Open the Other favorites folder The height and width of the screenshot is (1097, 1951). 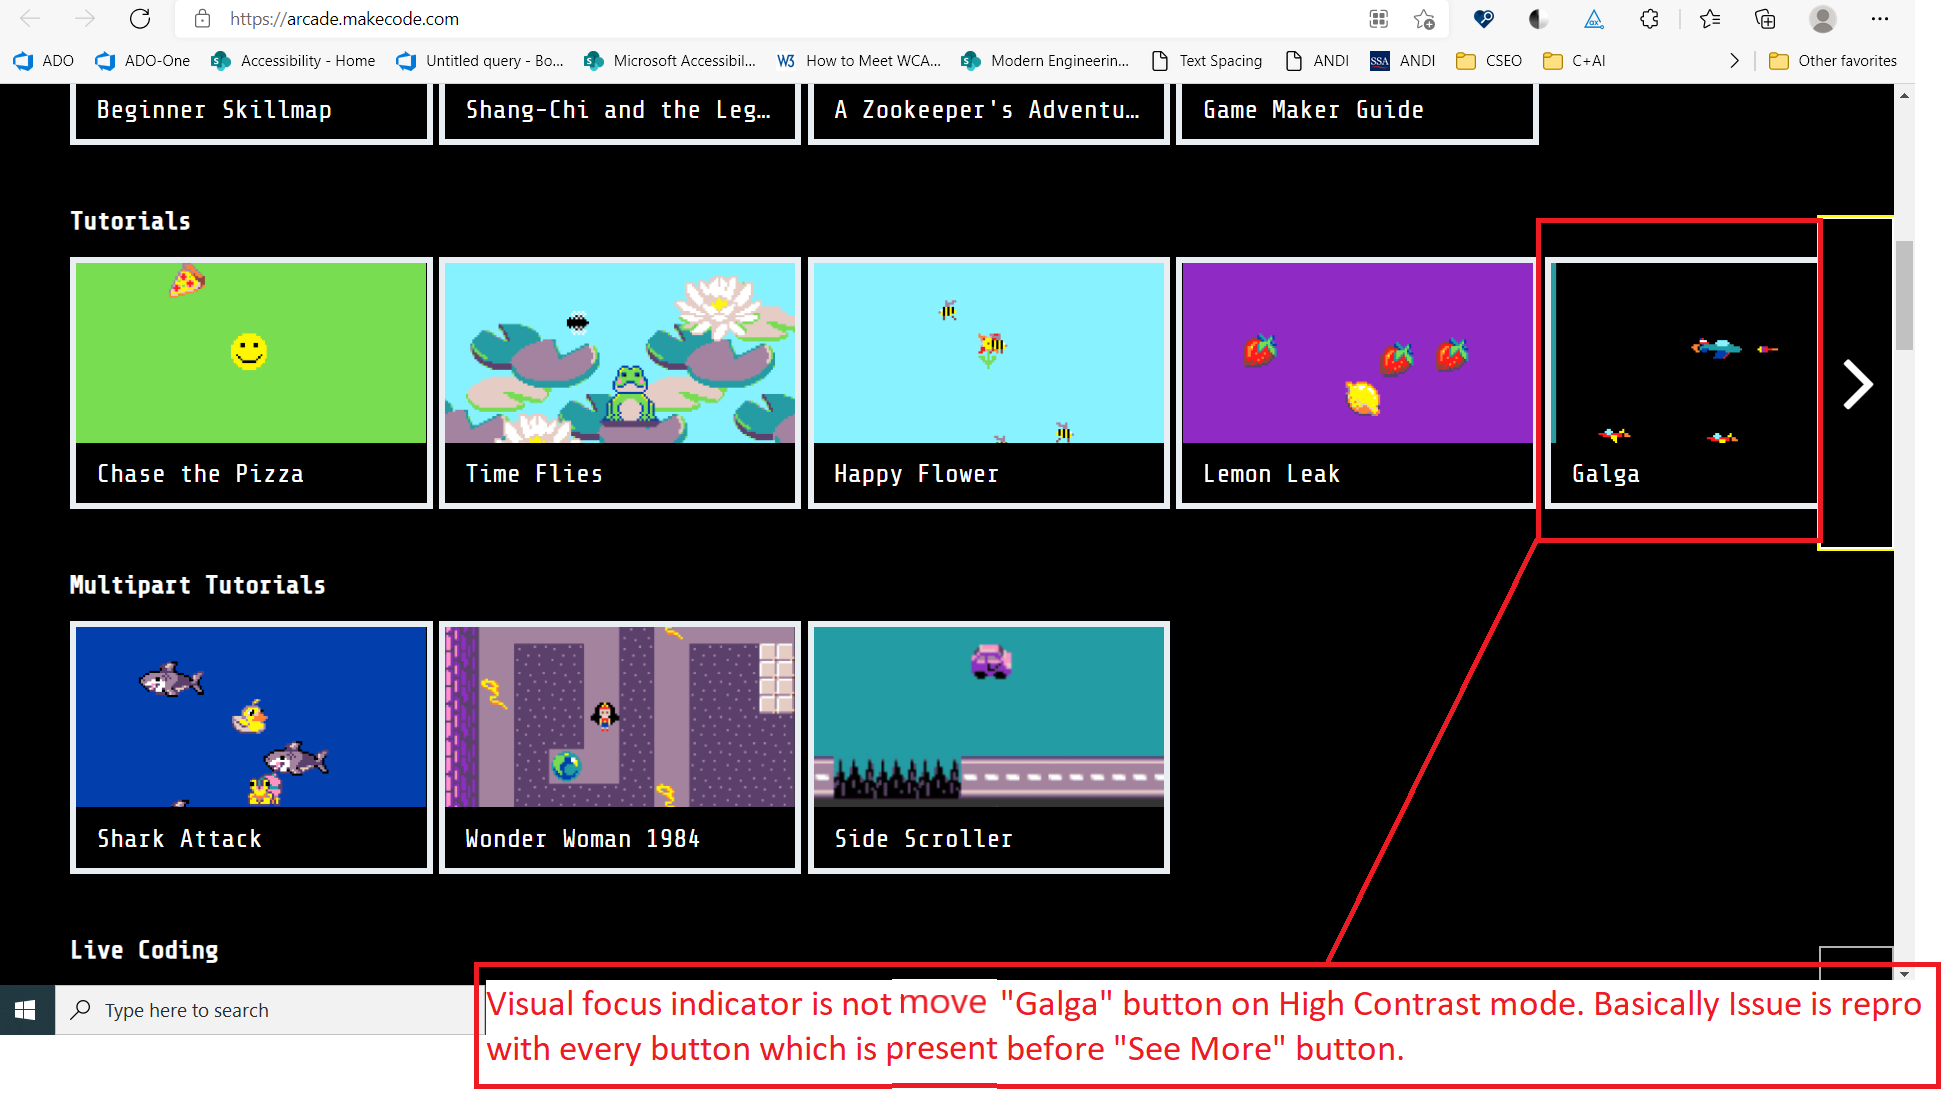coord(1833,61)
